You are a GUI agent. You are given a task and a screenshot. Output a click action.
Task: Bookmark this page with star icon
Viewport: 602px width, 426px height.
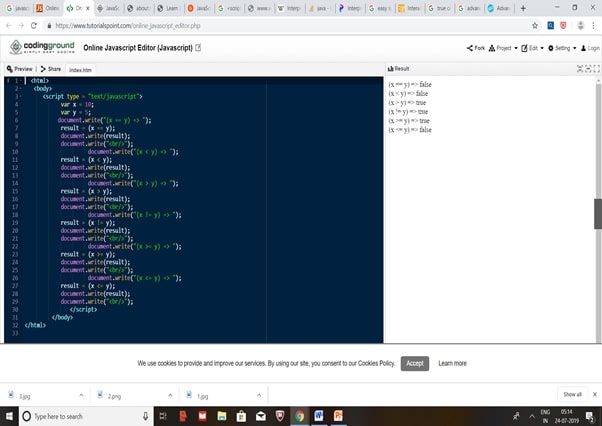pyautogui.click(x=535, y=26)
